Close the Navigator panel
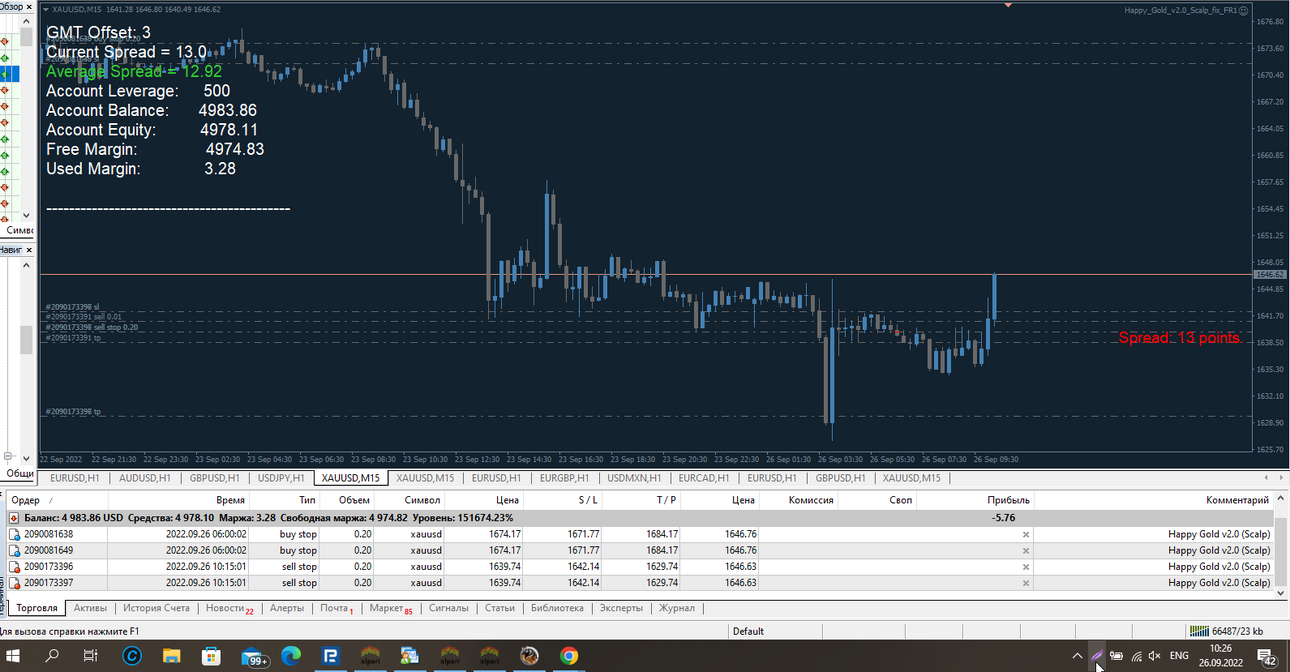Screen dimensions: 1290x672 click(27, 250)
